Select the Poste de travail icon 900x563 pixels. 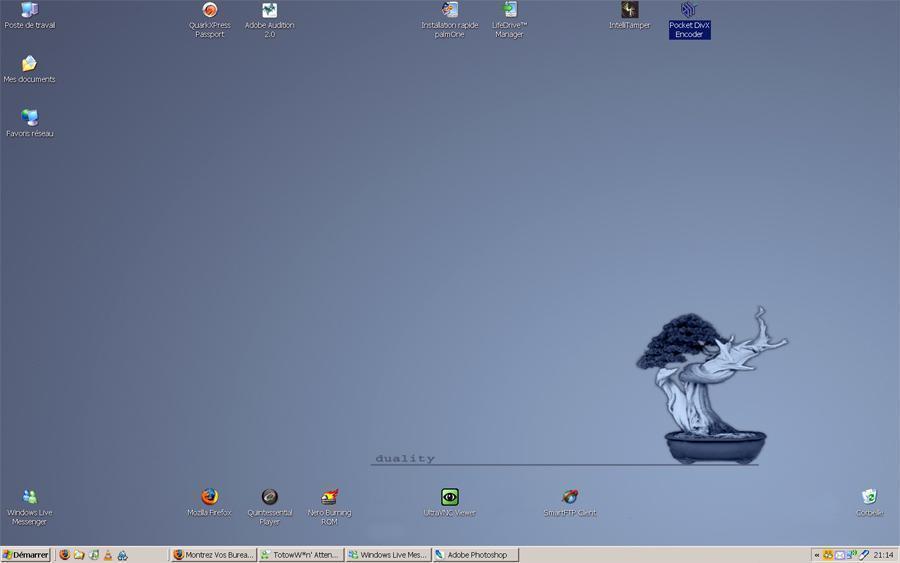tap(30, 11)
